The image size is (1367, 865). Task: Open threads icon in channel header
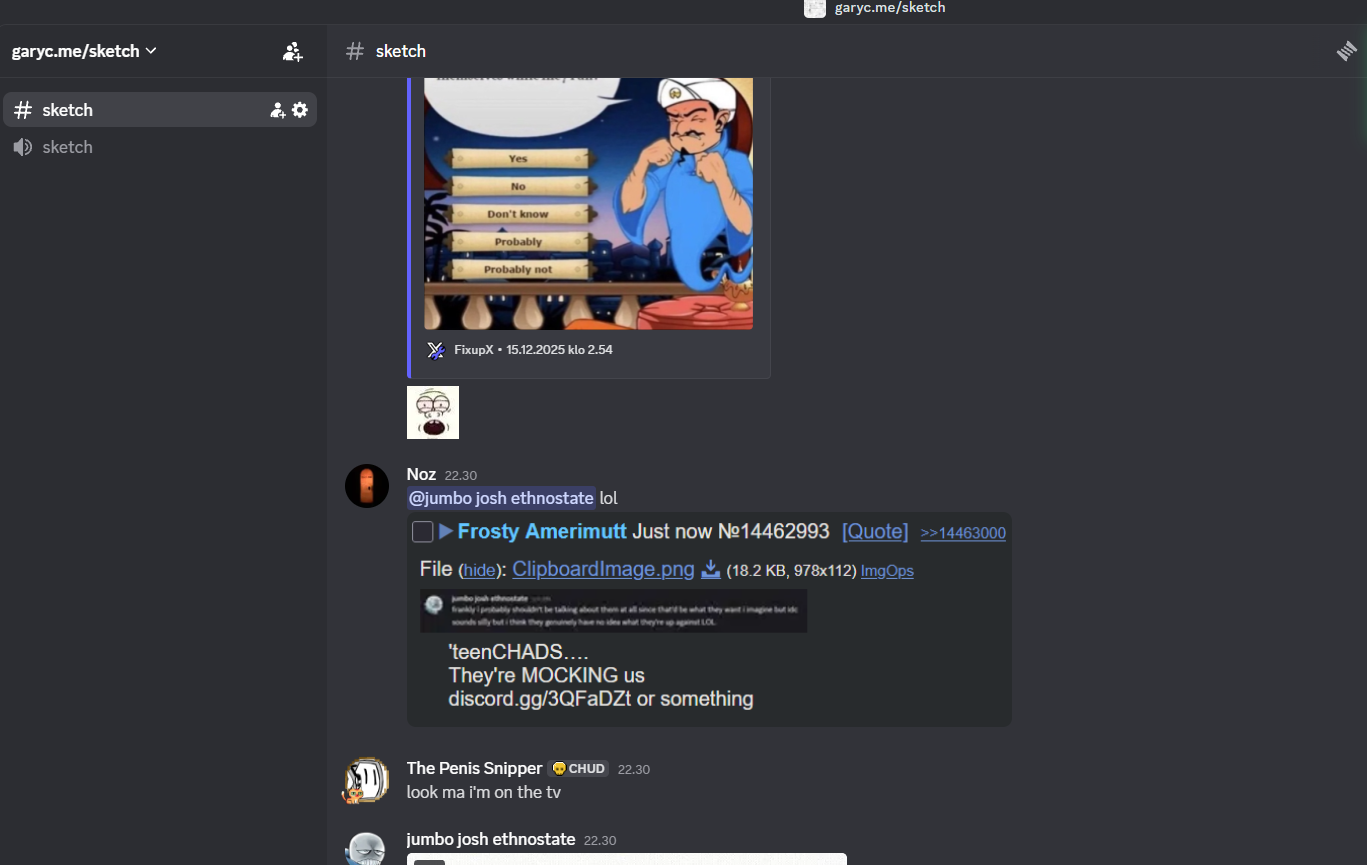point(1347,51)
